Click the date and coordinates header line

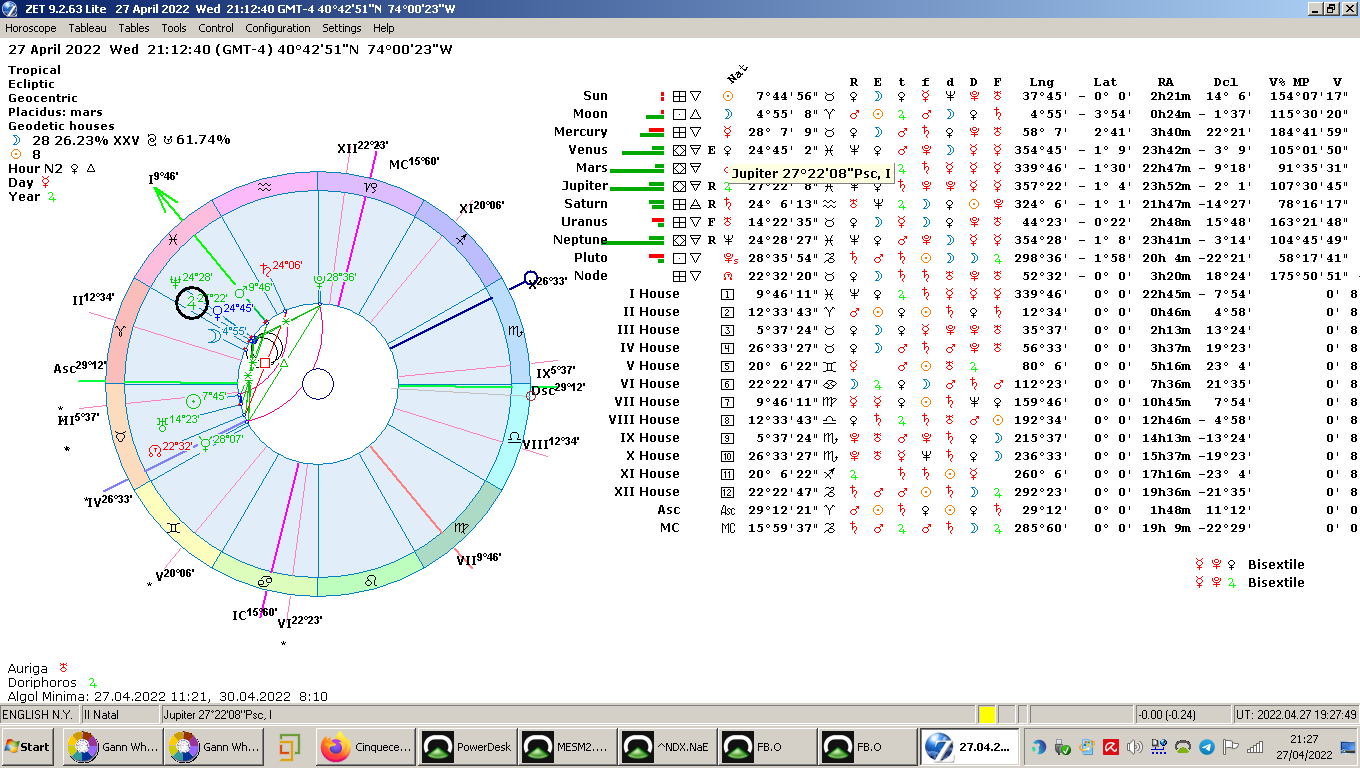pyautogui.click(x=230, y=49)
